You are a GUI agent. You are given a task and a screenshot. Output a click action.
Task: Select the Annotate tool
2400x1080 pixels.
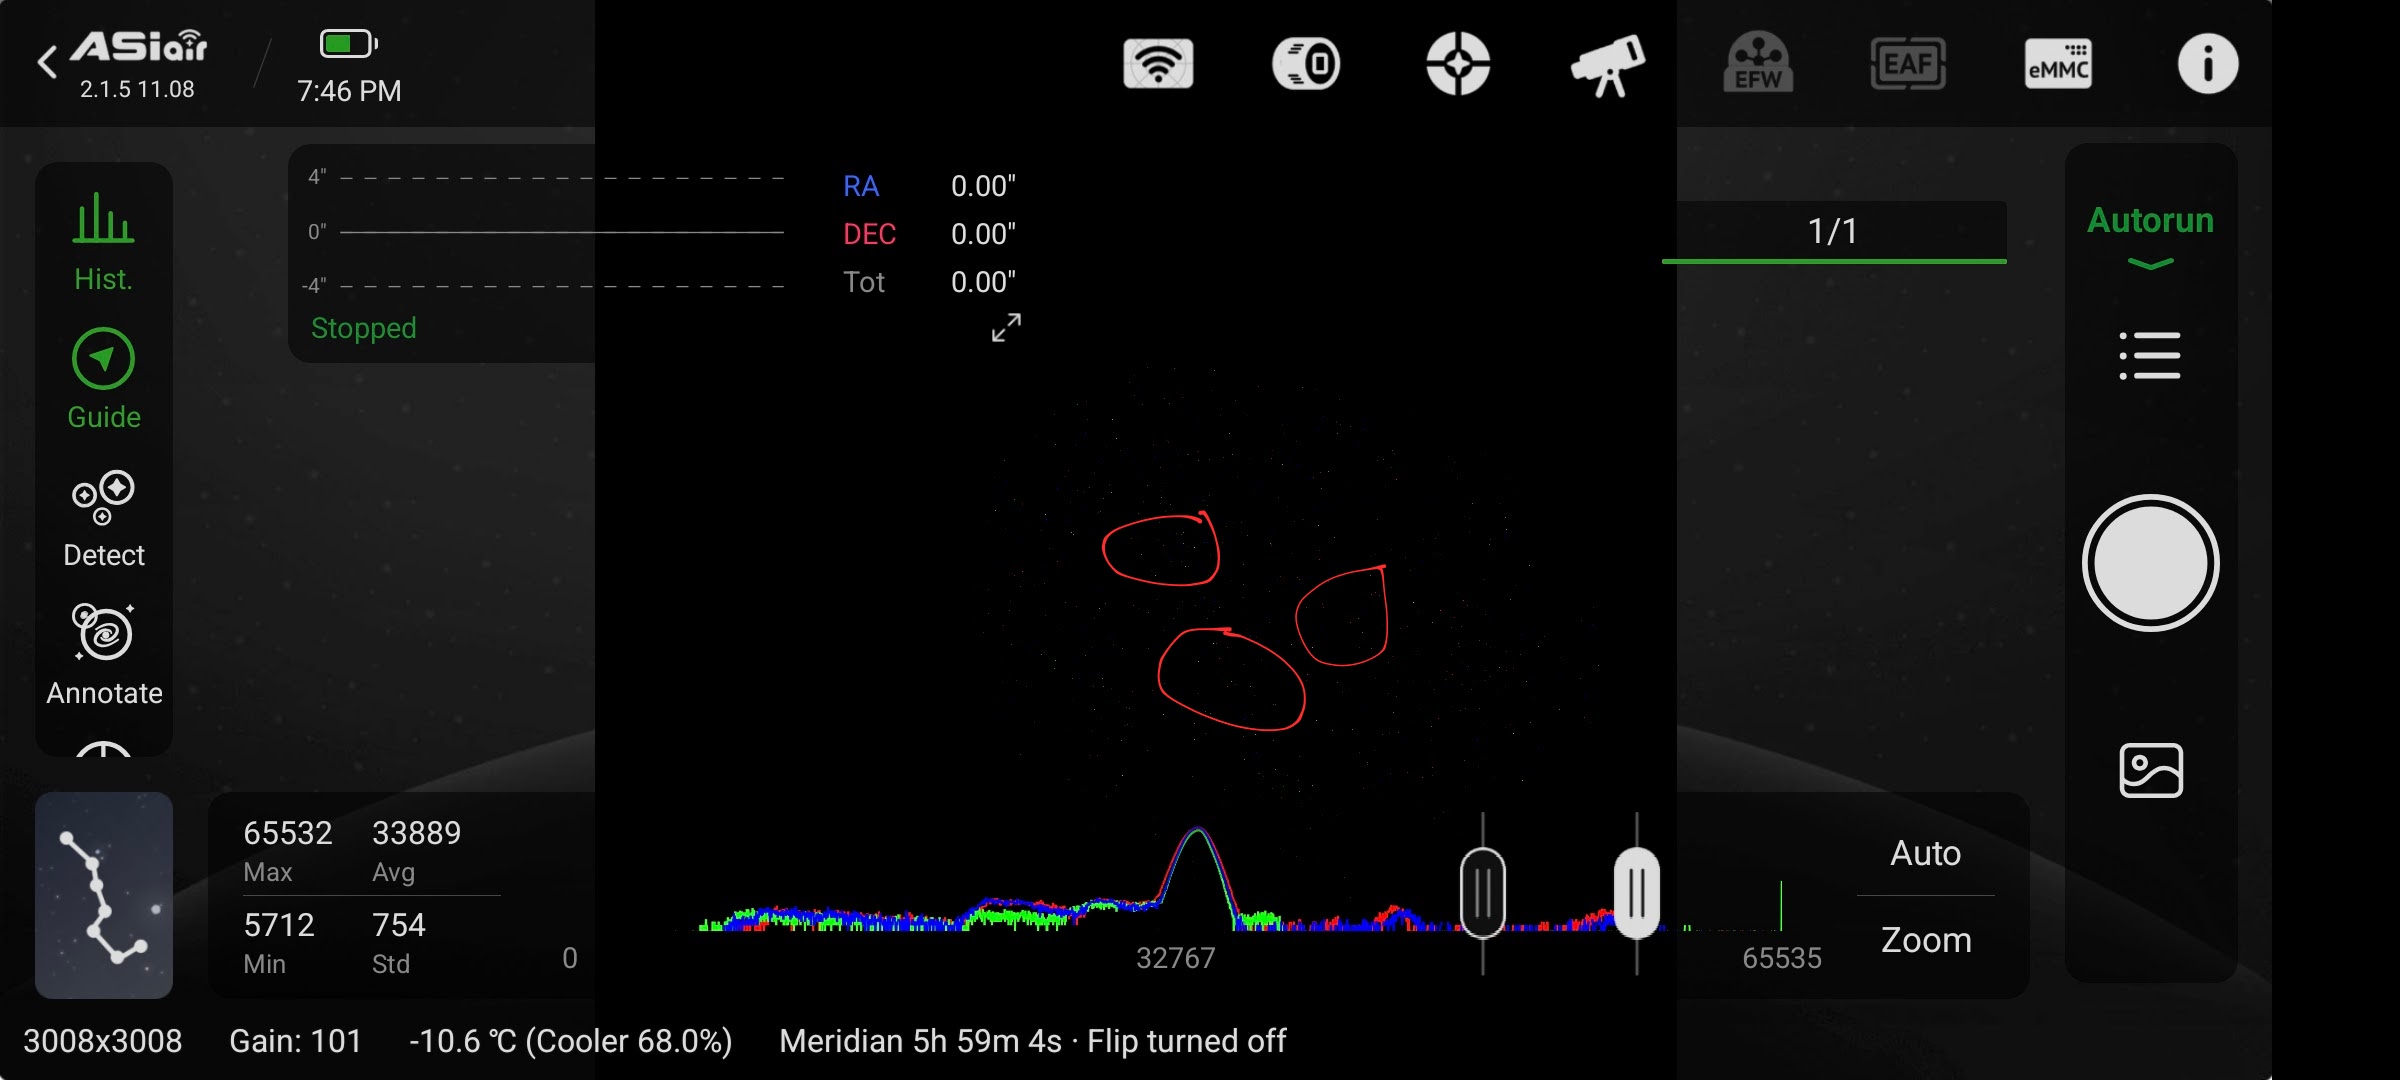tap(104, 655)
